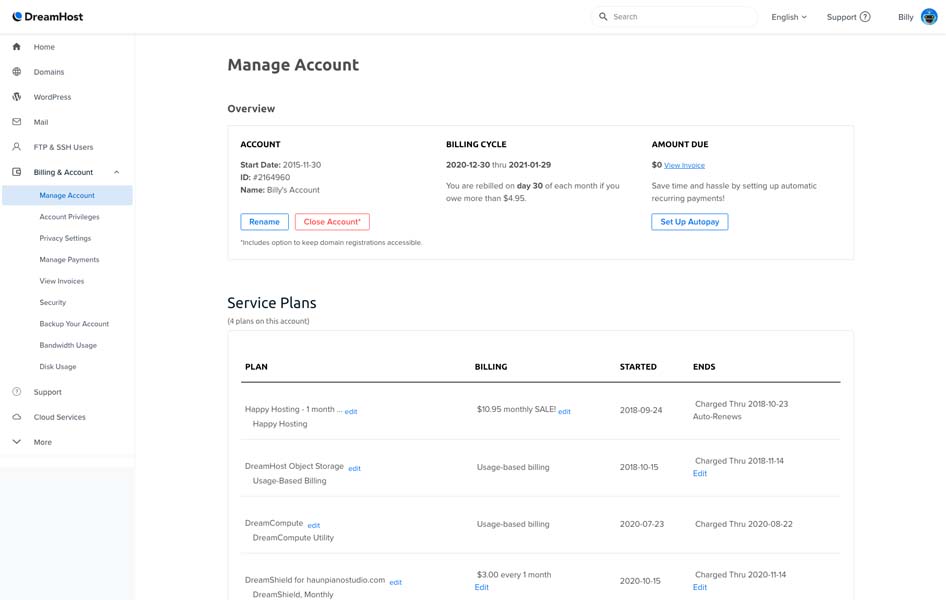Edit the $10.95 monthly billing
The width and height of the screenshot is (946, 600).
coord(564,411)
